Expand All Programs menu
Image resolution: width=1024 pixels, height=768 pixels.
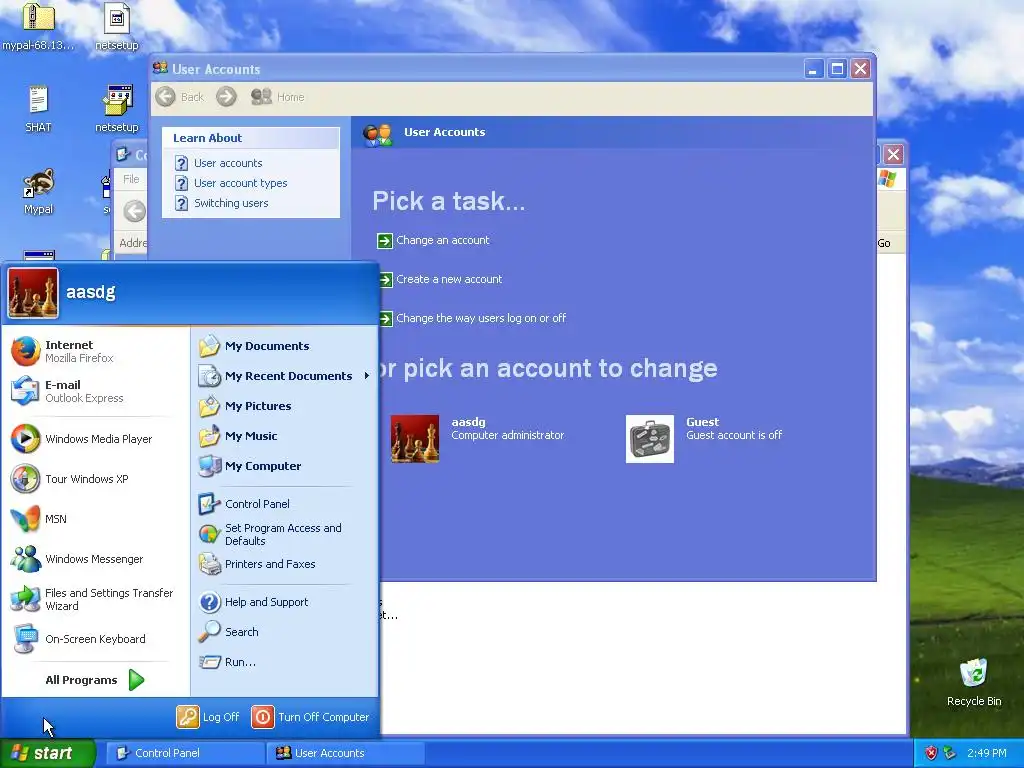point(95,680)
